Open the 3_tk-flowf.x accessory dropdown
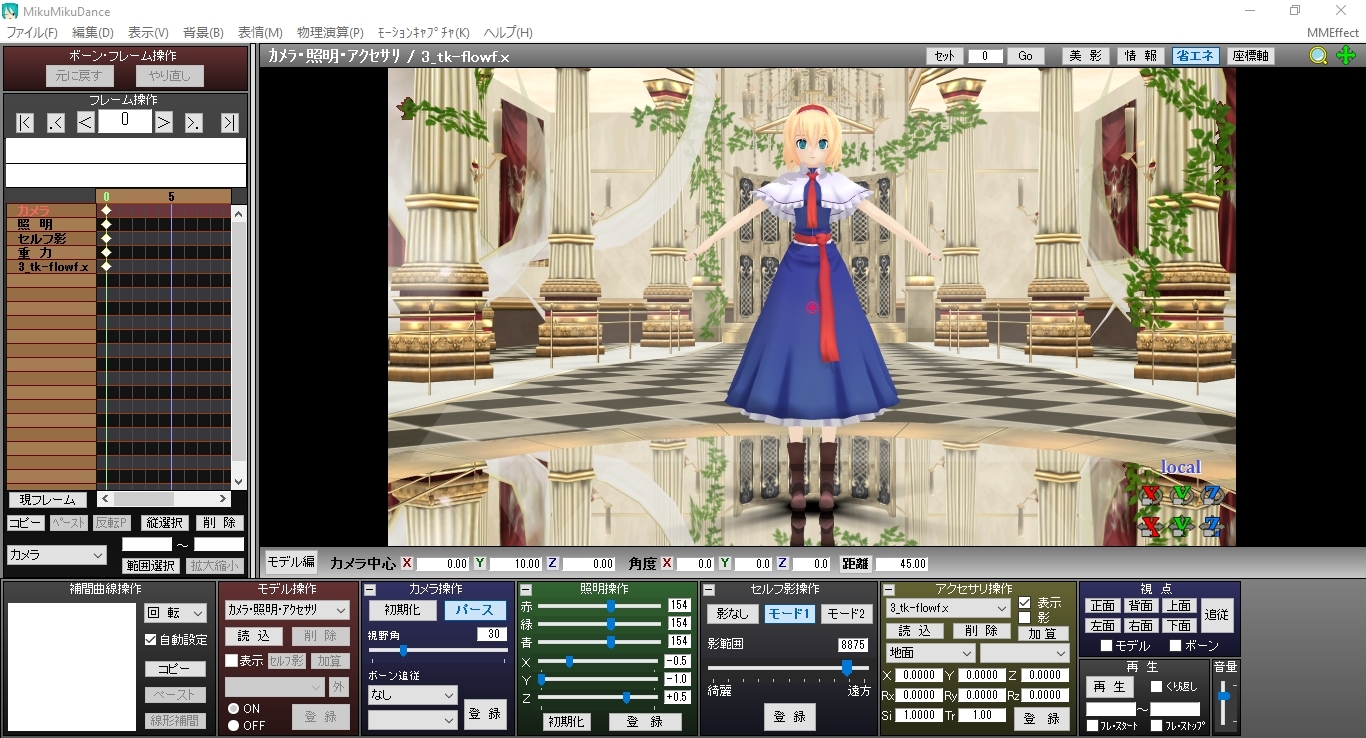 point(947,608)
